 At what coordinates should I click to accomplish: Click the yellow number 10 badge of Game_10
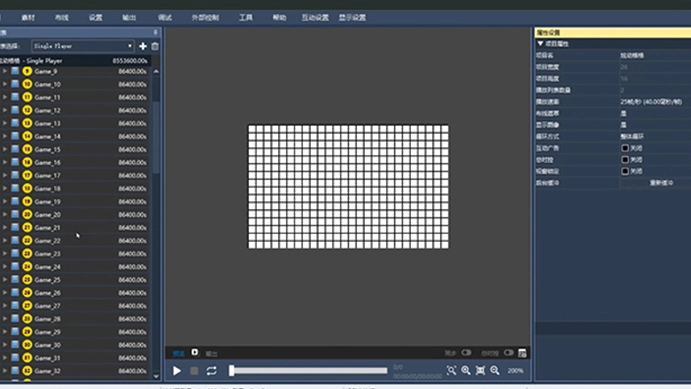[27, 84]
